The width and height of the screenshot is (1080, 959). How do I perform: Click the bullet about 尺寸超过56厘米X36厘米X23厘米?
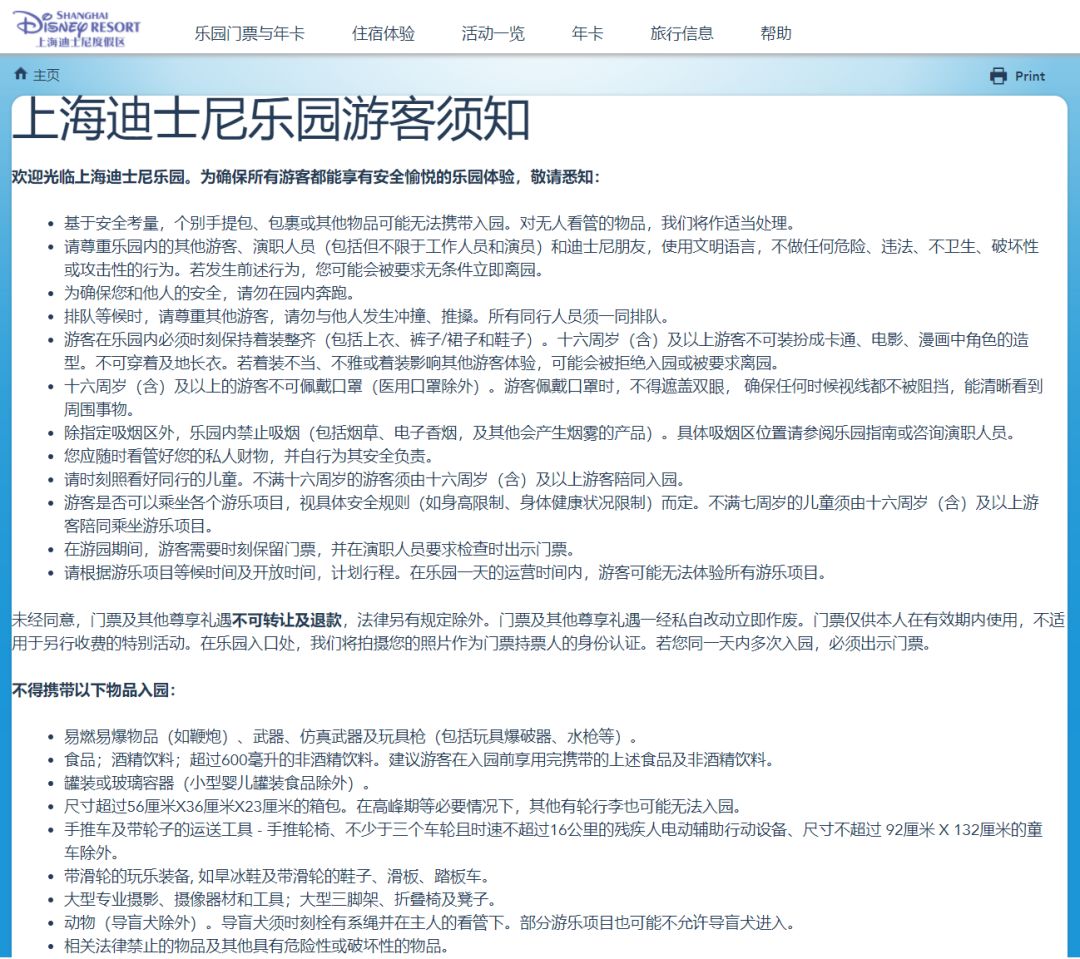click(x=403, y=807)
